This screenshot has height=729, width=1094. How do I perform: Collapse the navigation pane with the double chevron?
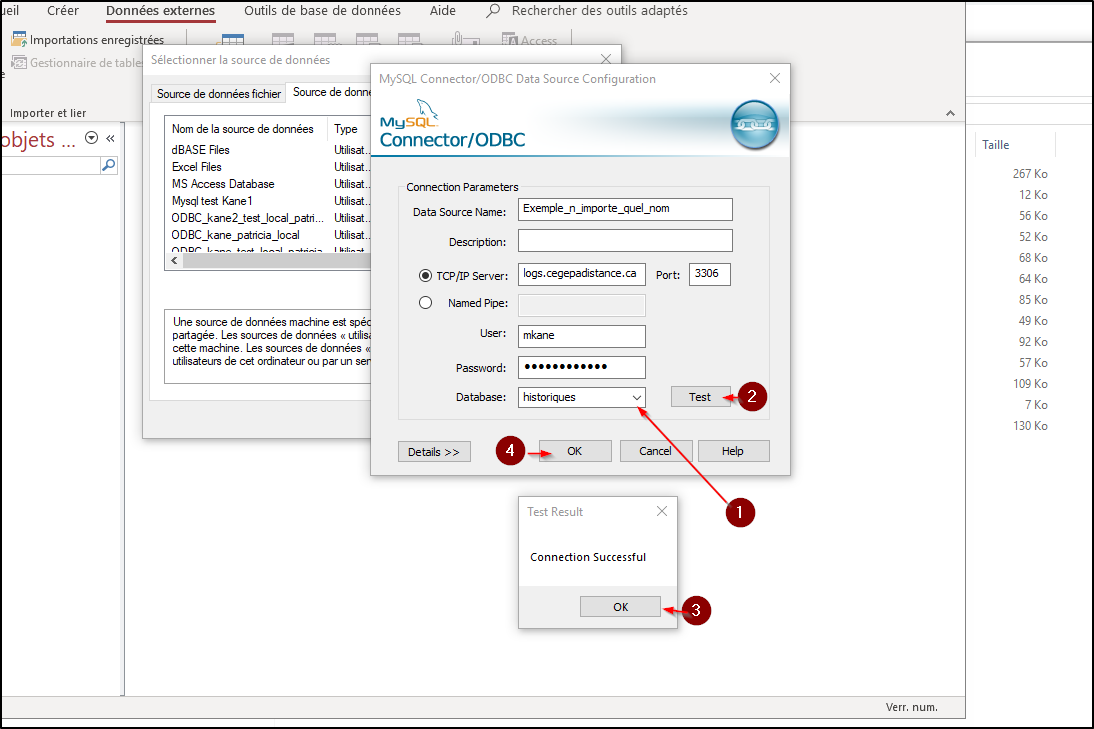click(x=110, y=139)
